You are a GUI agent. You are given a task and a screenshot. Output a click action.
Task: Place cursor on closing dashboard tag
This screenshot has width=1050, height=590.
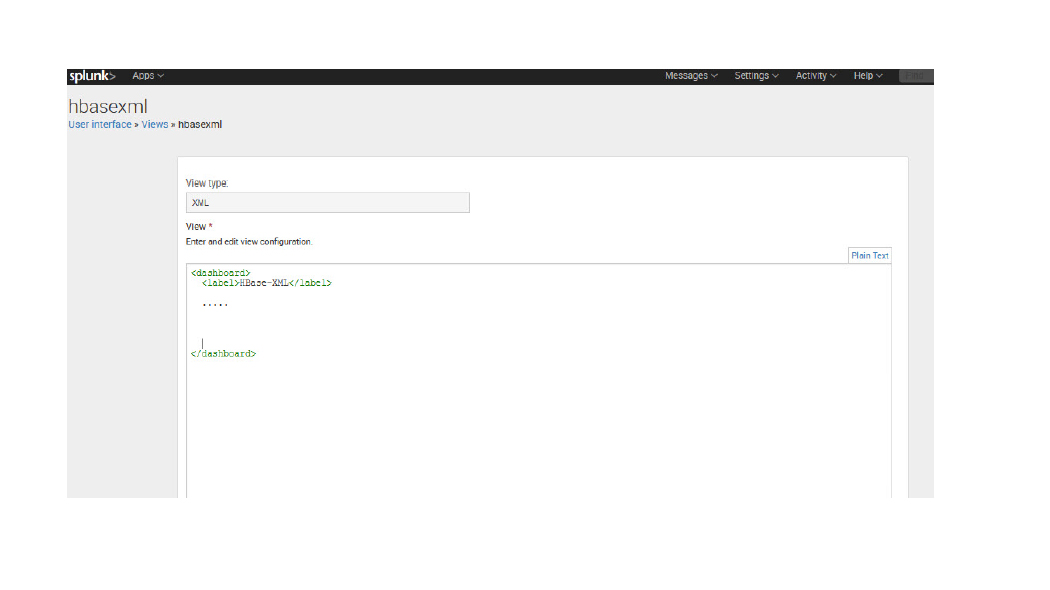(223, 353)
